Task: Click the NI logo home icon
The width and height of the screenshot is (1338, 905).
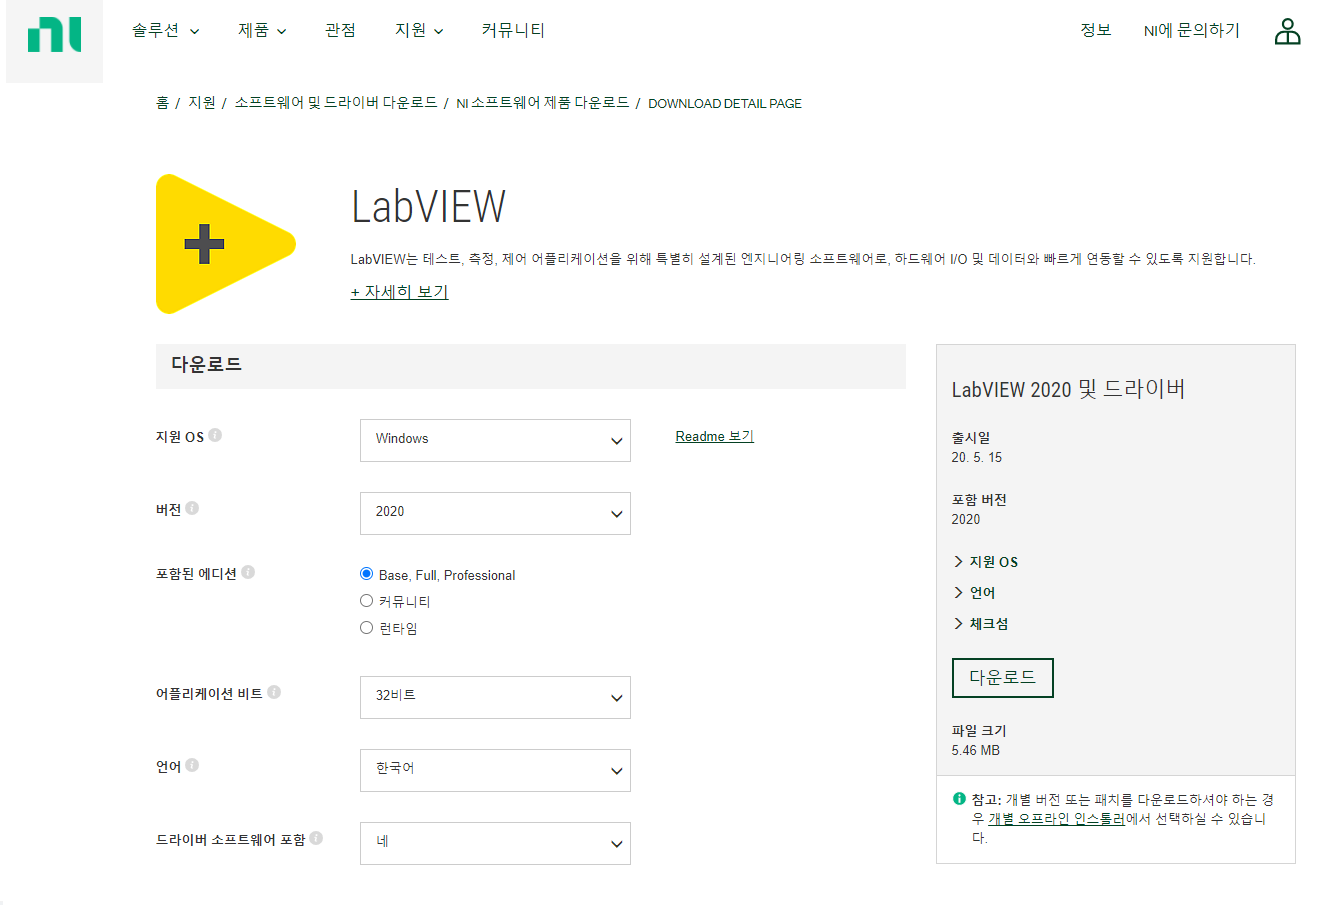Action: click(x=54, y=35)
